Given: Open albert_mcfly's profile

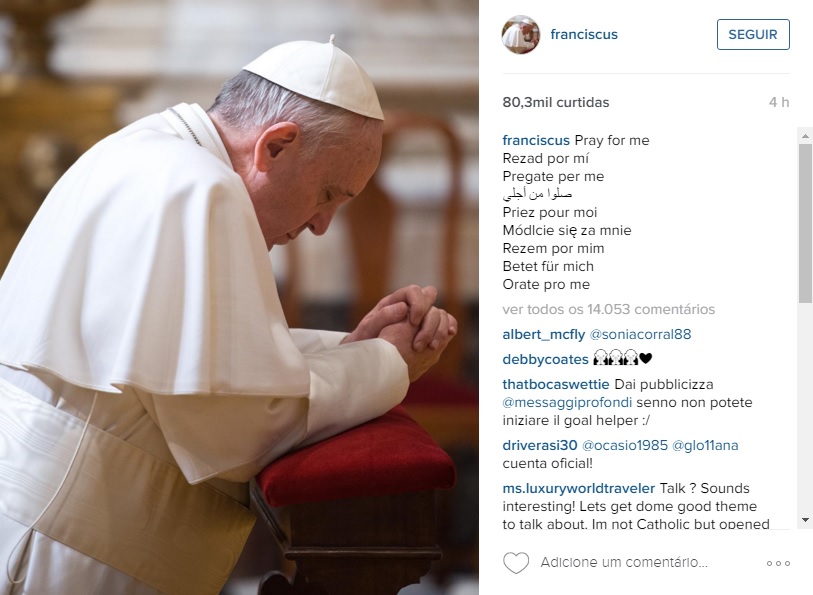Looking at the screenshot, I should 543,335.
